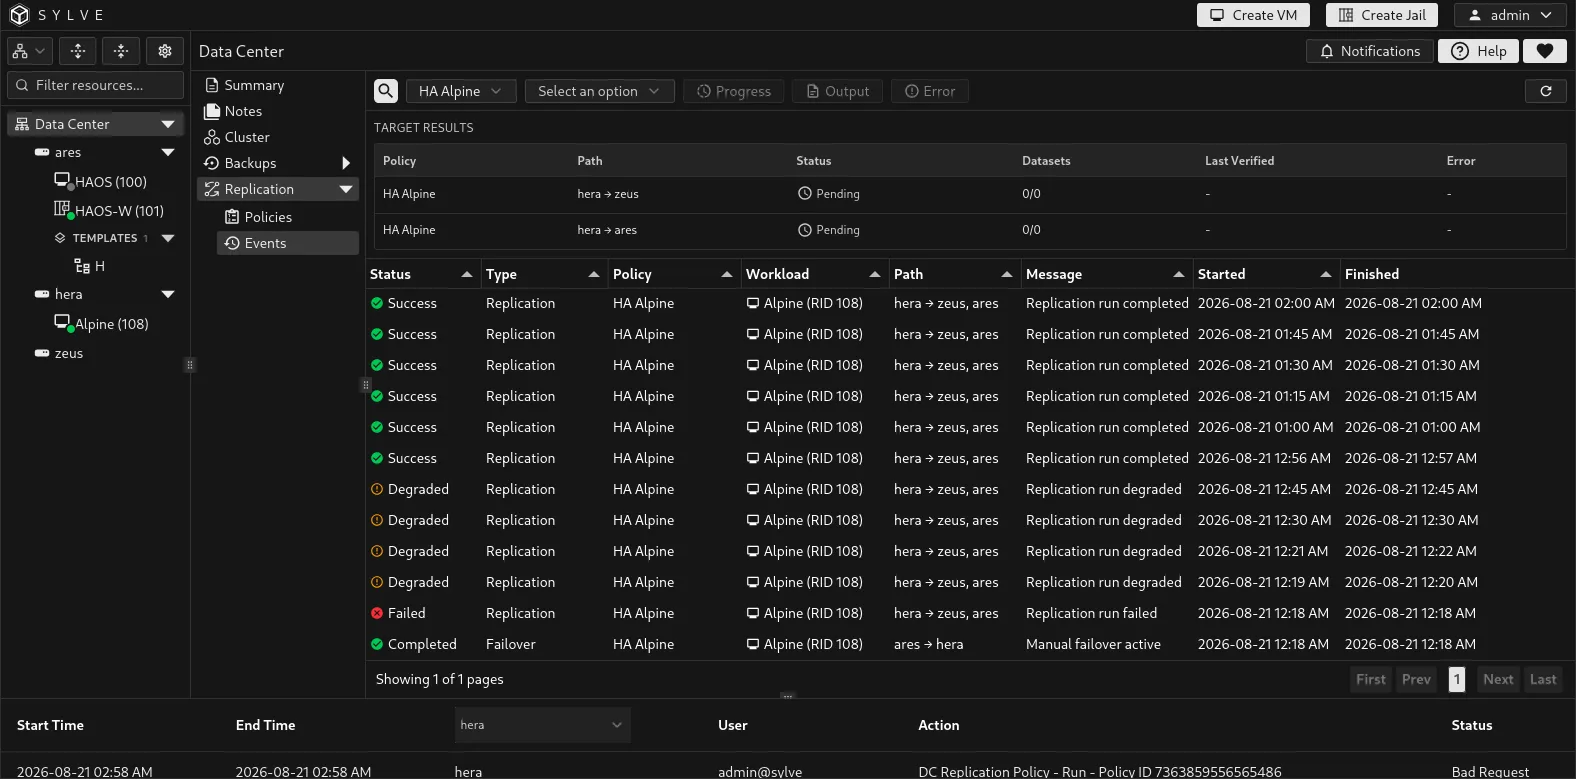This screenshot has width=1576, height=779.
Task: Open the tree view mode dropdown
Action: 29,51
